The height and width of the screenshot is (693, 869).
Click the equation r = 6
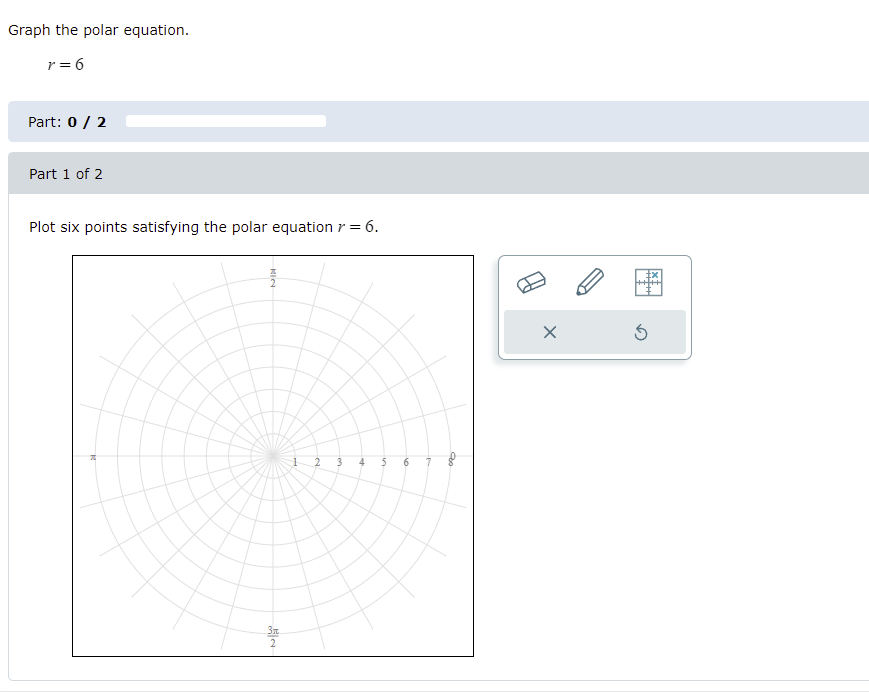[65, 64]
